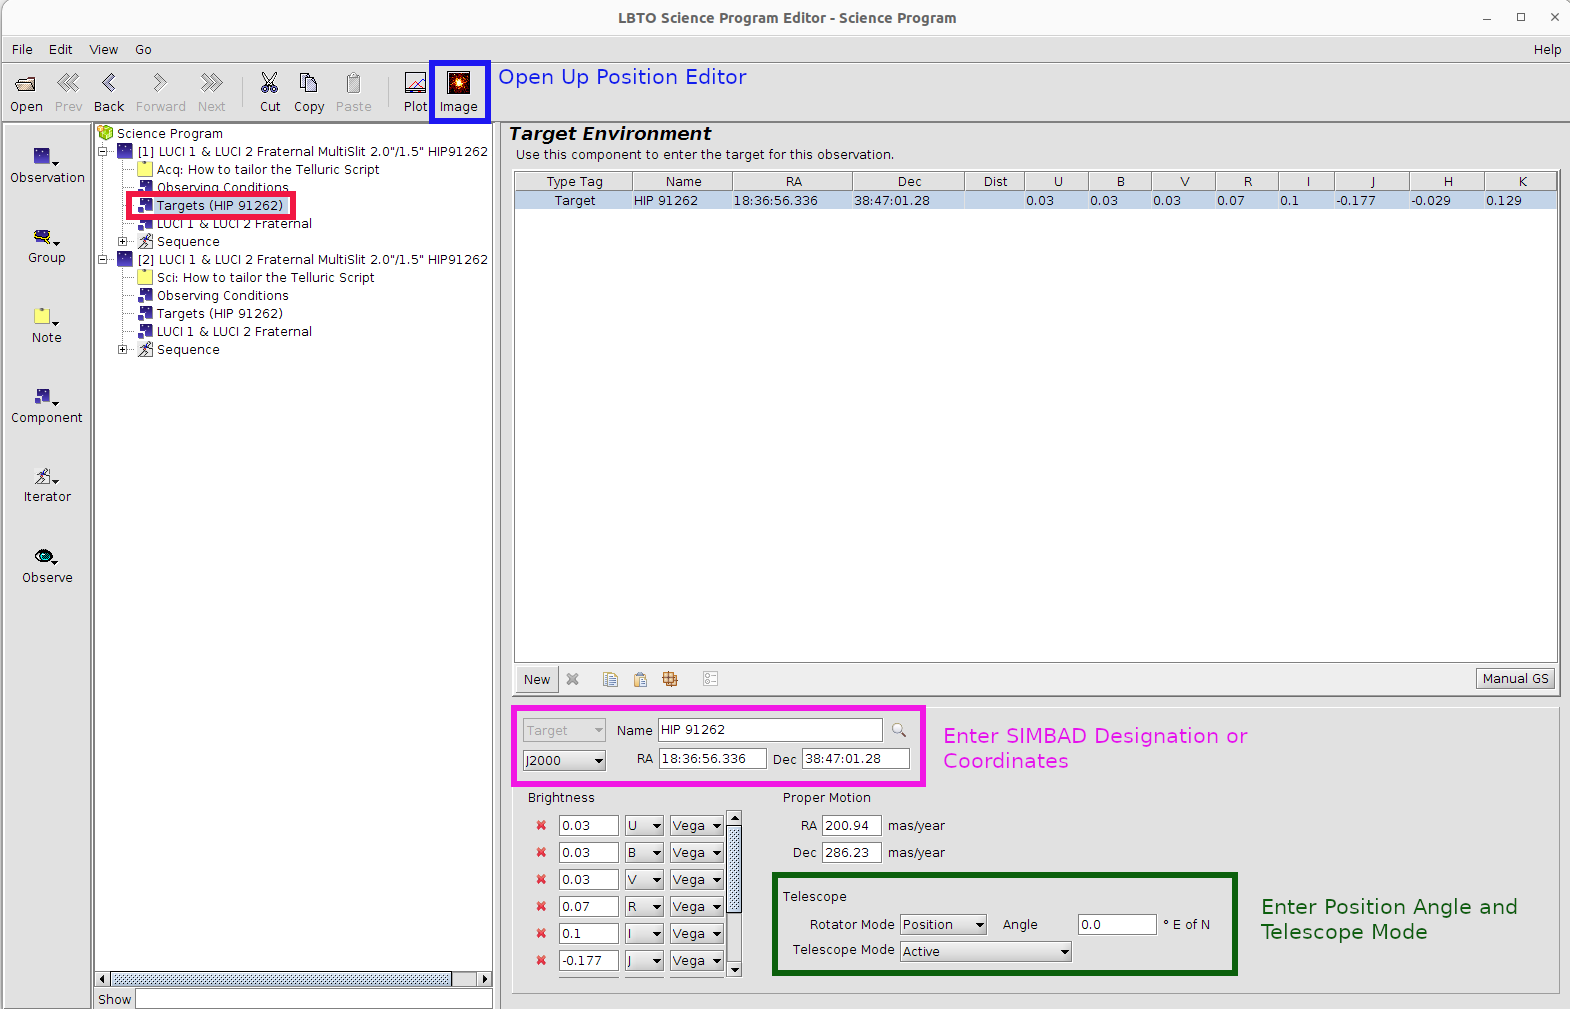The image size is (1570, 1009).
Task: Click the position Angle input field
Action: pos(1116,925)
